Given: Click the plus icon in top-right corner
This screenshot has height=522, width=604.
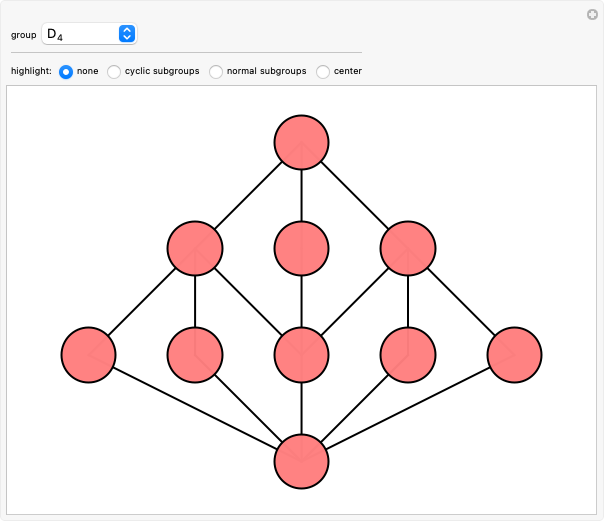Looking at the screenshot, I should tap(592, 14).
